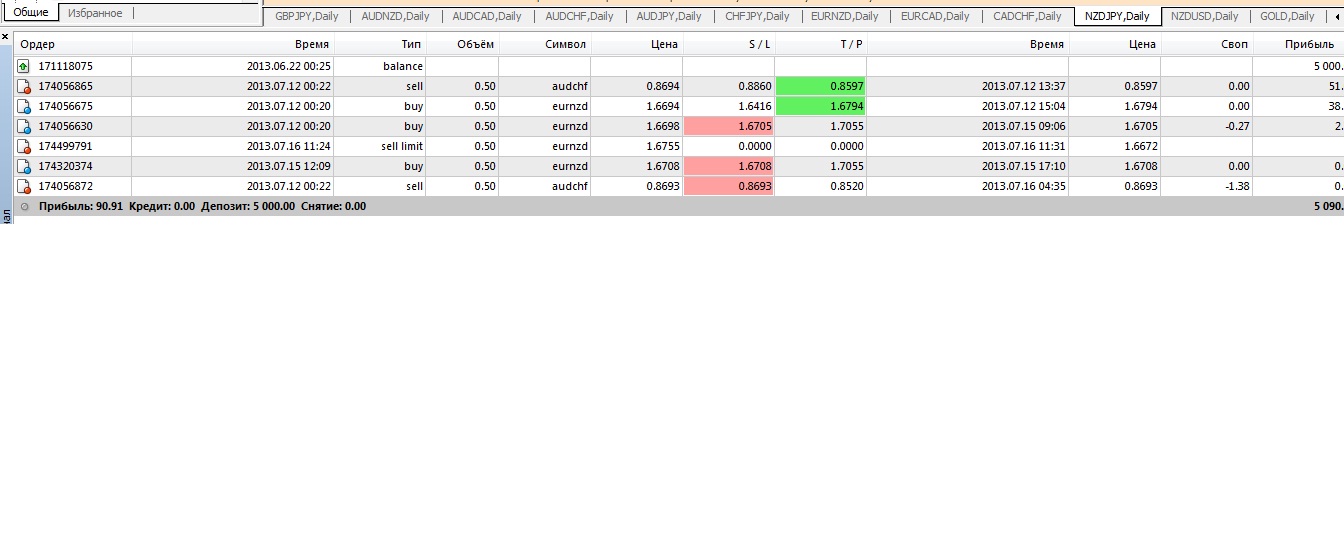Click the round icon in the summary row
The width and height of the screenshot is (1344, 554).
tap(24, 206)
